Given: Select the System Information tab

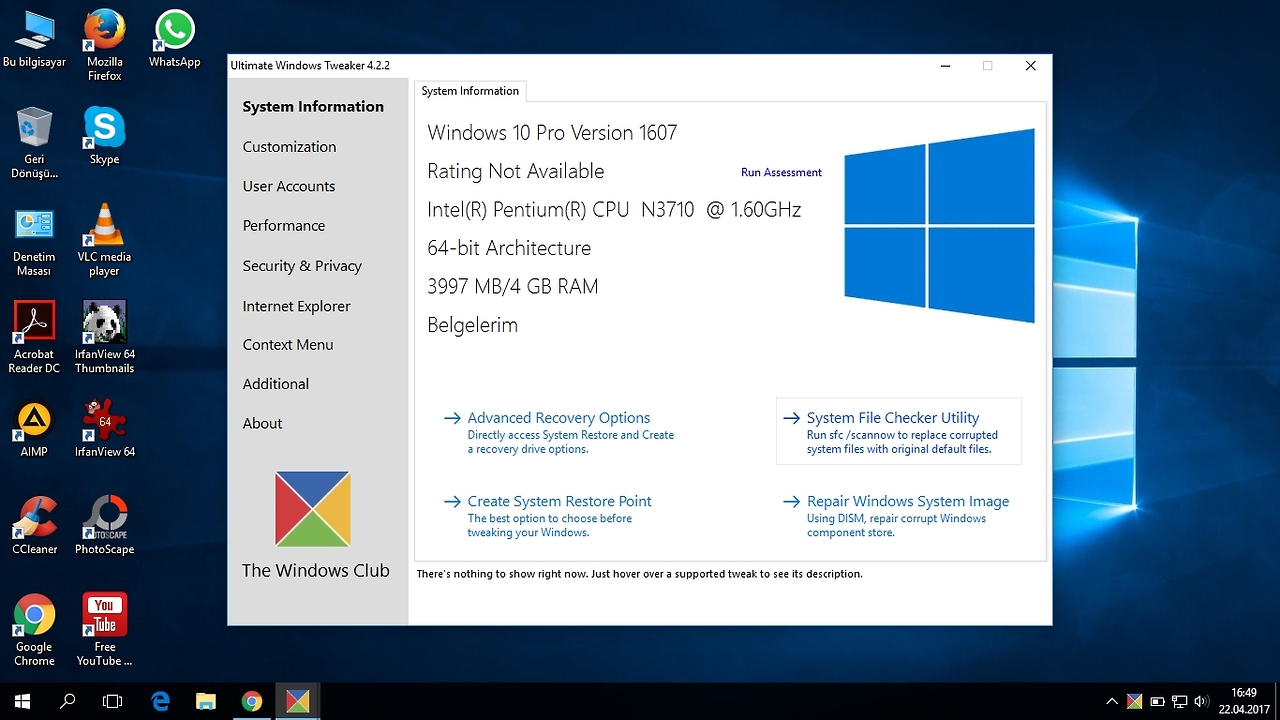Looking at the screenshot, I should pyautogui.click(x=470, y=91).
